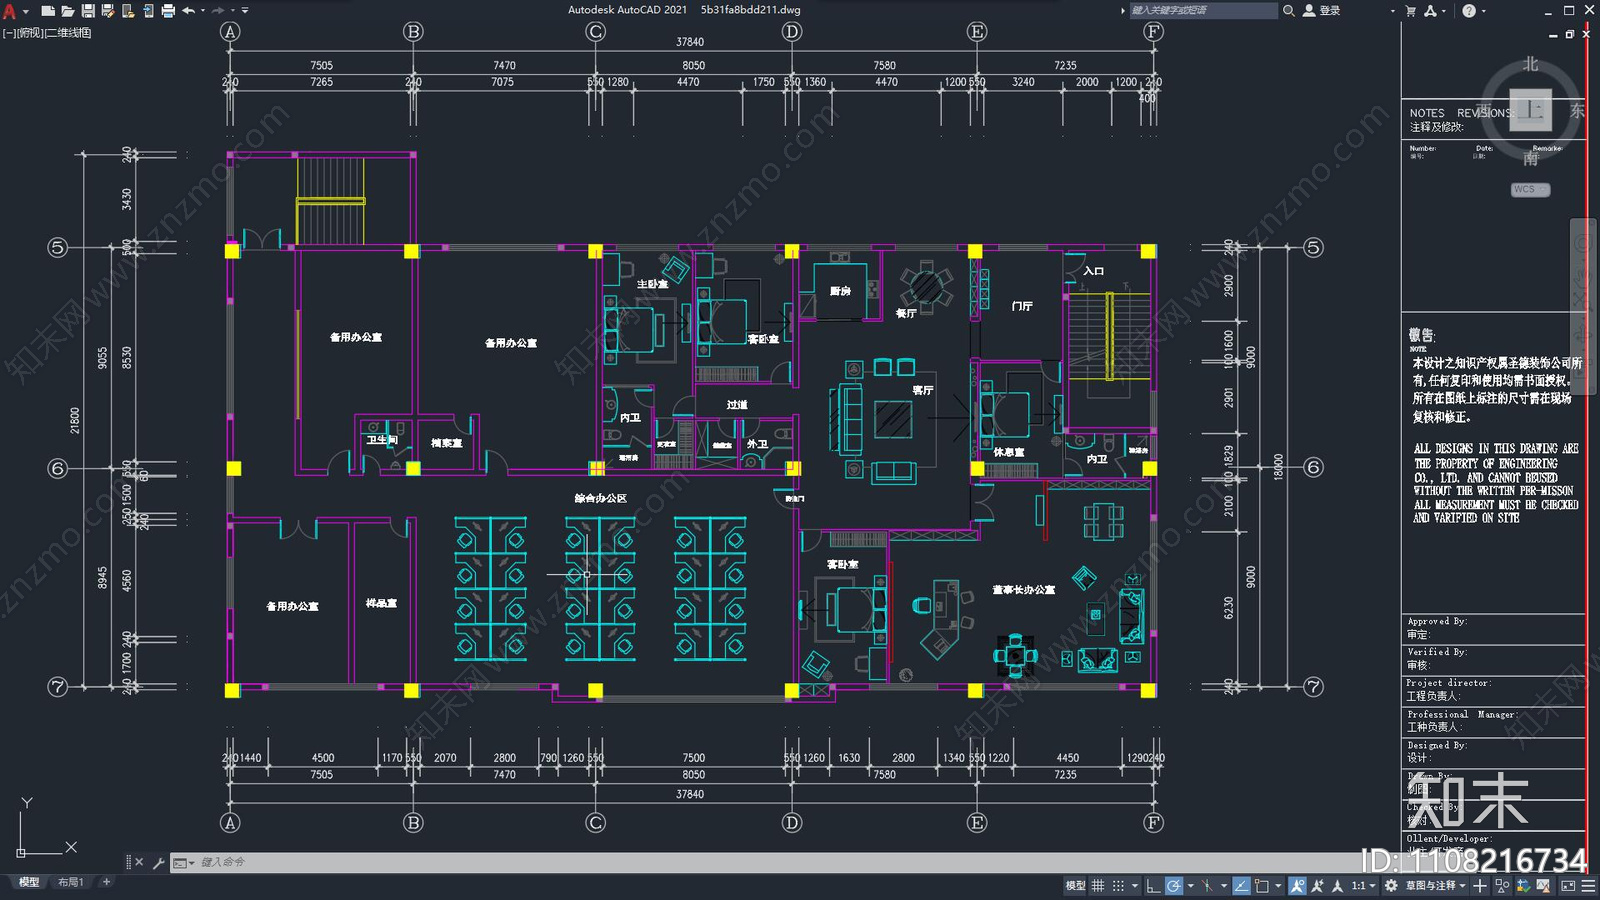Viewport: 1600px width, 900px height.
Task: Click the Undo arrow icon
Action: click(x=188, y=11)
